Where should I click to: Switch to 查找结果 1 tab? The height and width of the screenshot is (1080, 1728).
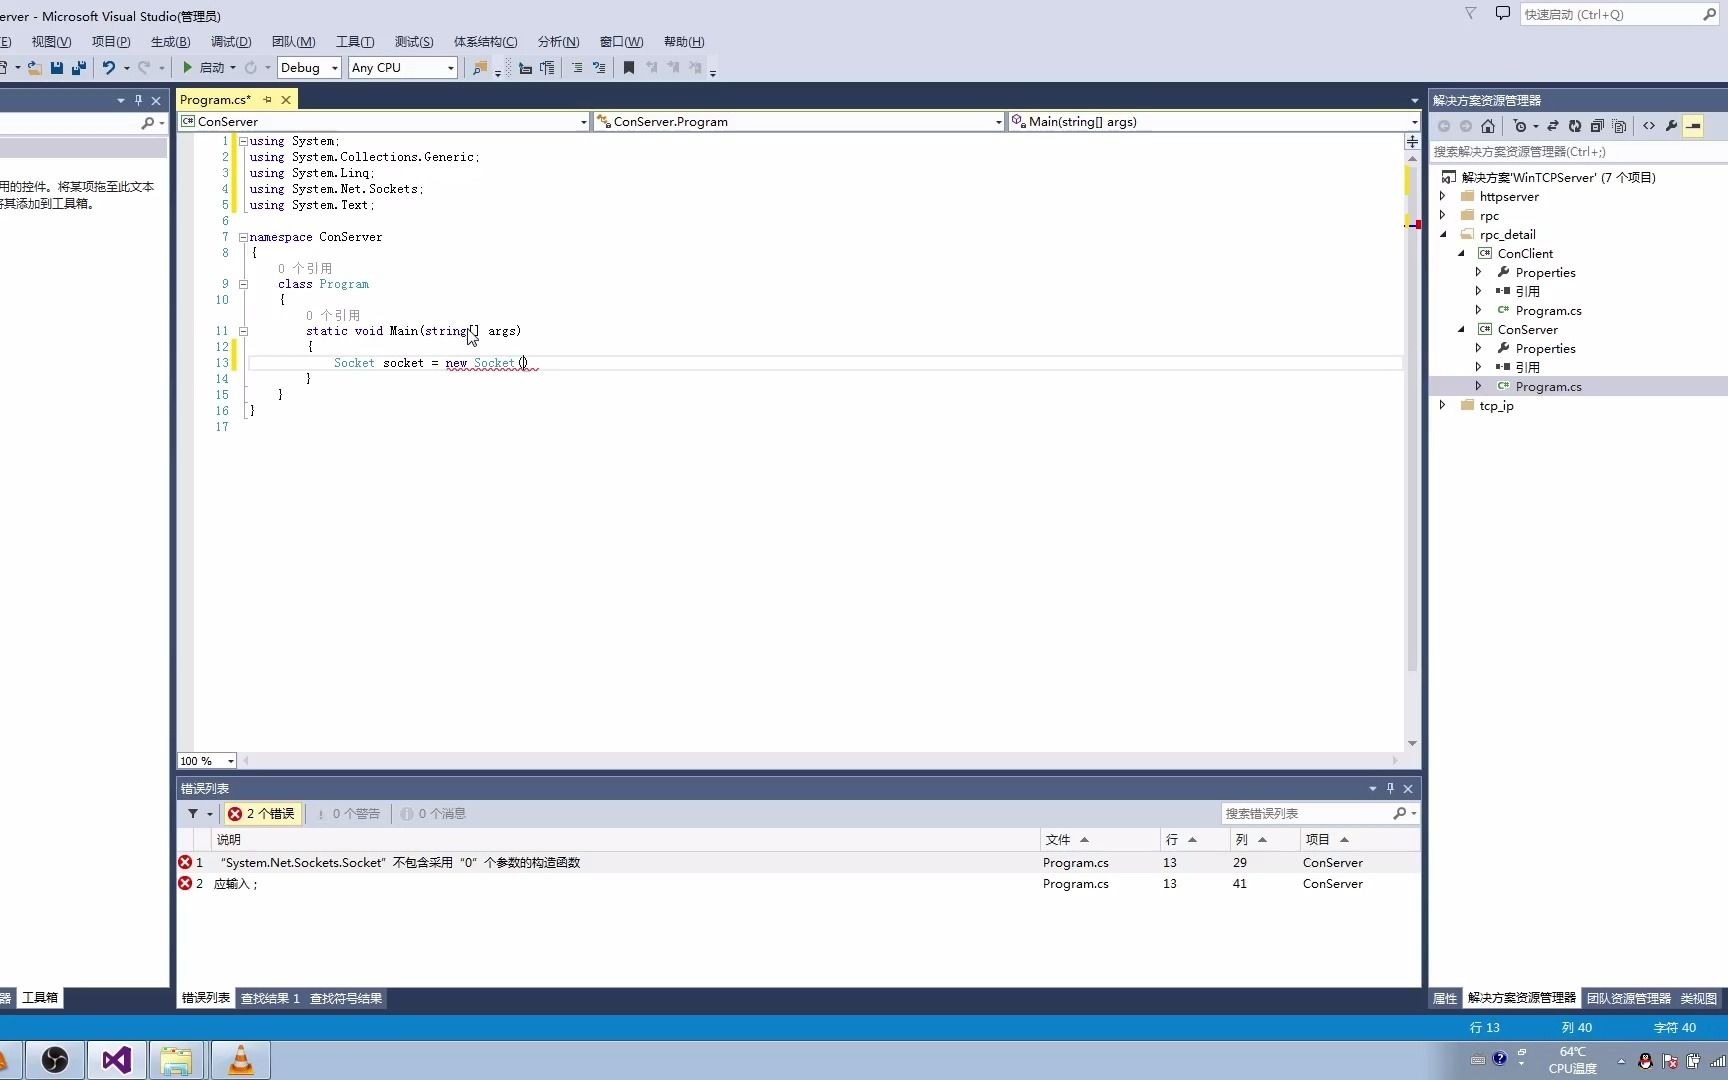[270, 998]
